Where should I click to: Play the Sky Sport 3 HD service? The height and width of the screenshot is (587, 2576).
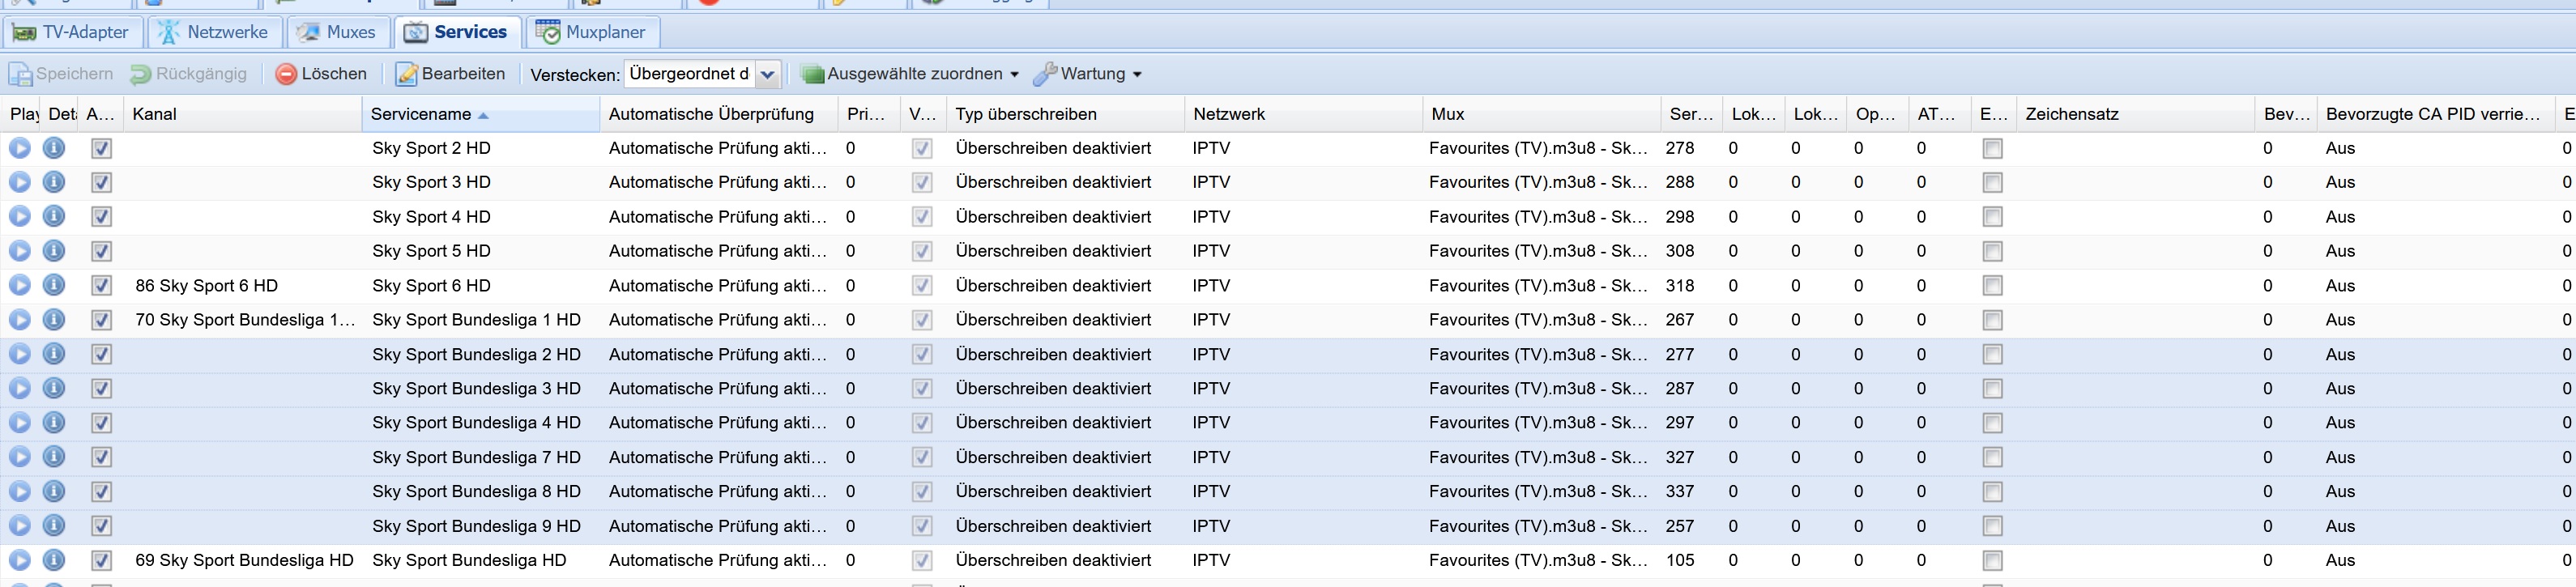[x=20, y=182]
